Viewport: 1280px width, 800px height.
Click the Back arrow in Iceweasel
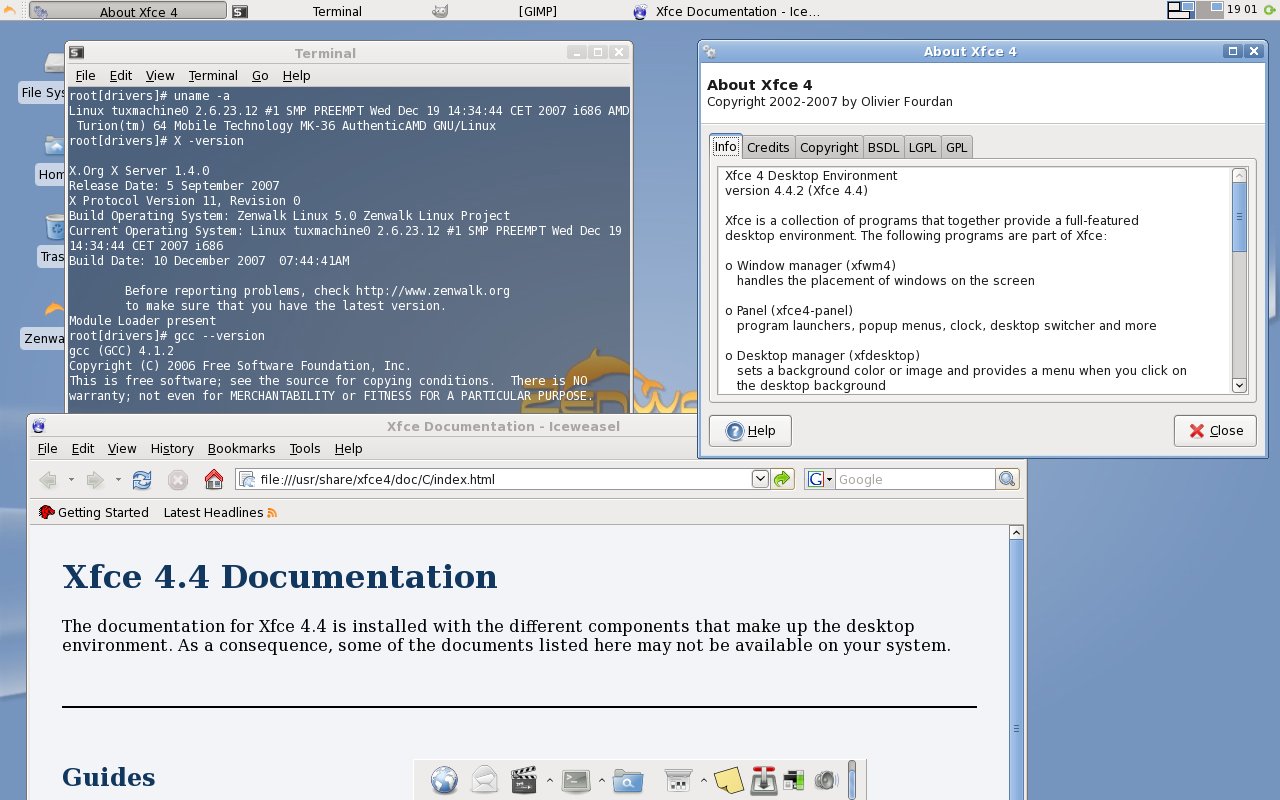click(48, 480)
